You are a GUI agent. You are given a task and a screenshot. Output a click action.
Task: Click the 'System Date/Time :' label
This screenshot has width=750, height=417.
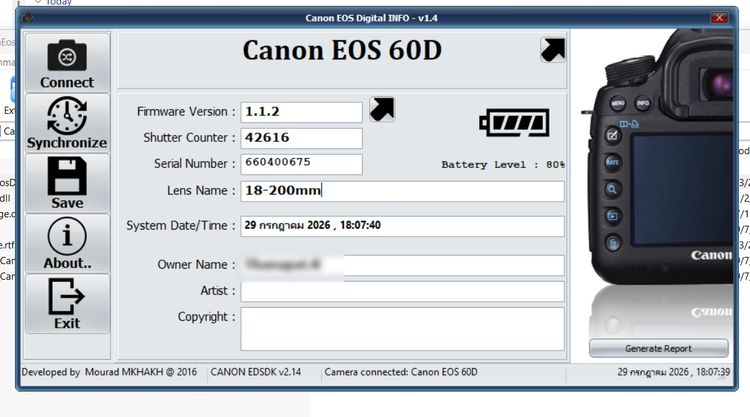point(181,226)
